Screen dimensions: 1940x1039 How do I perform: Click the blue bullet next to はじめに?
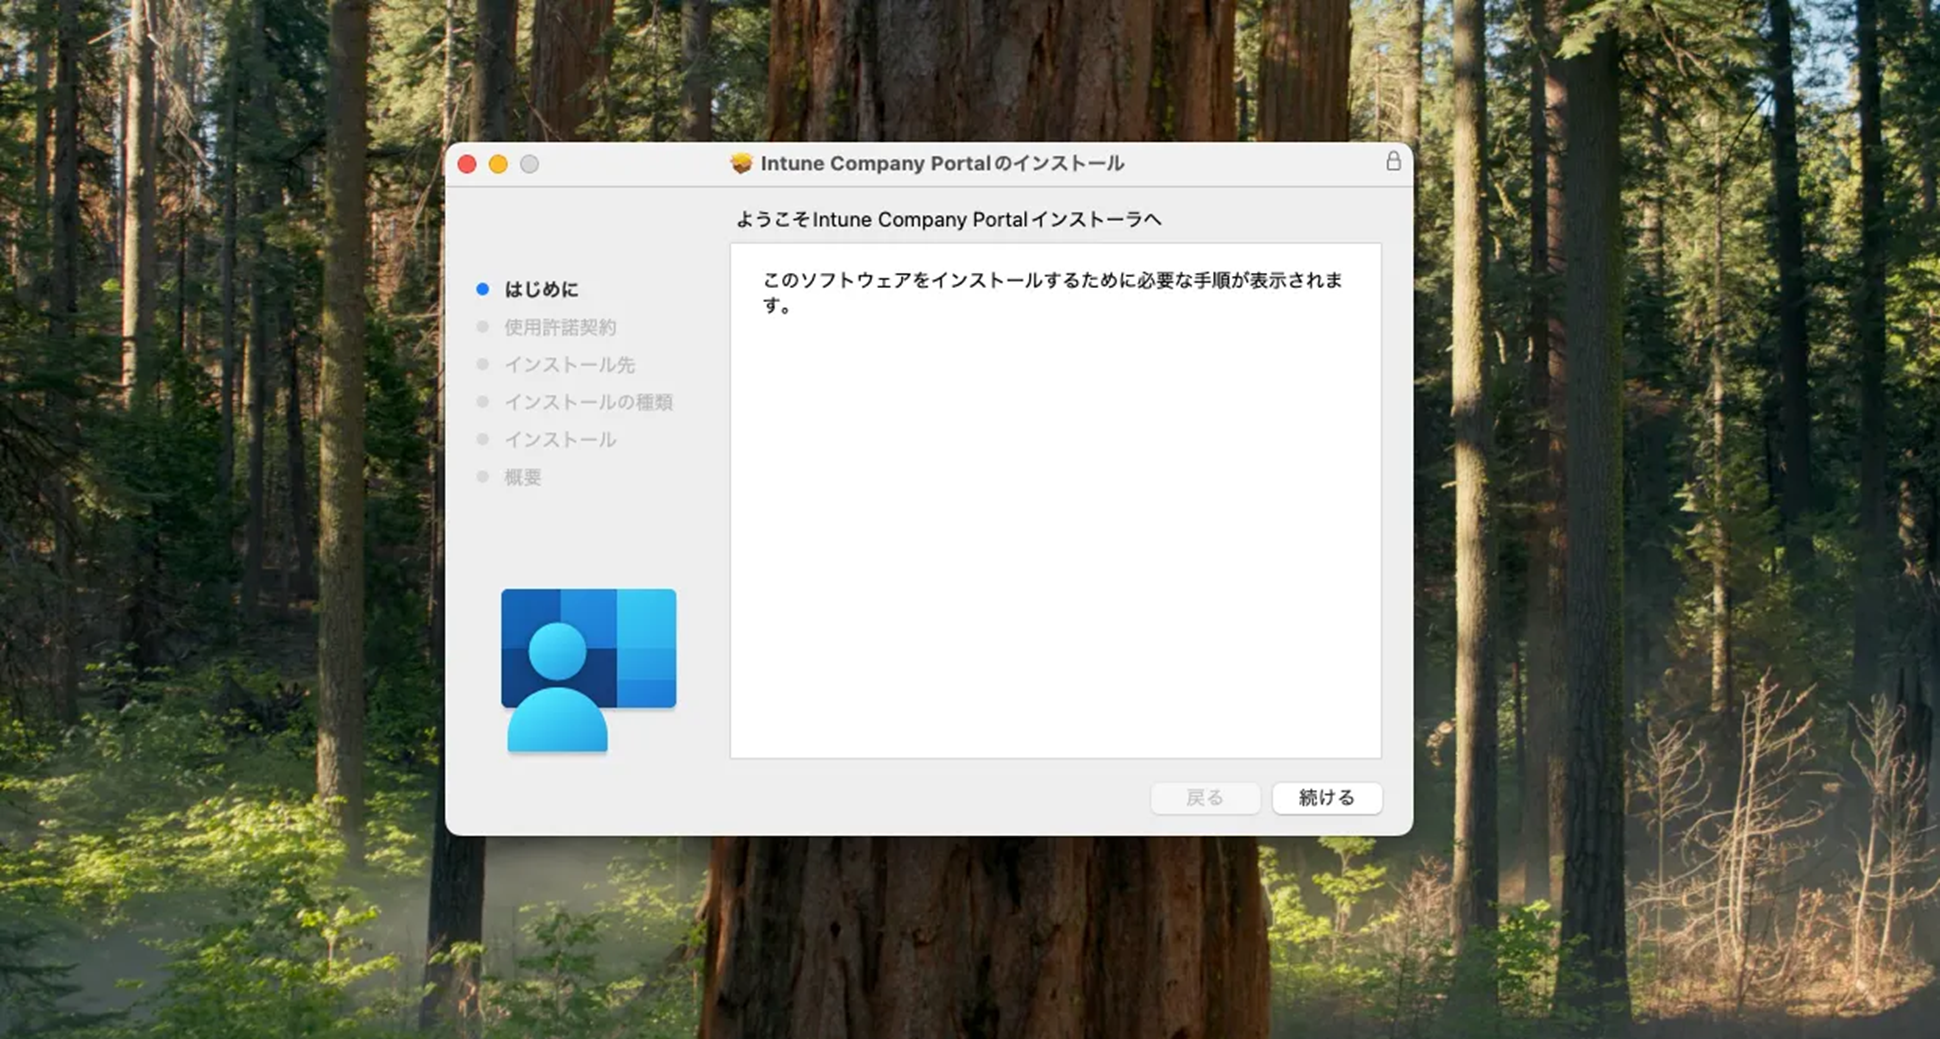pyautogui.click(x=482, y=289)
